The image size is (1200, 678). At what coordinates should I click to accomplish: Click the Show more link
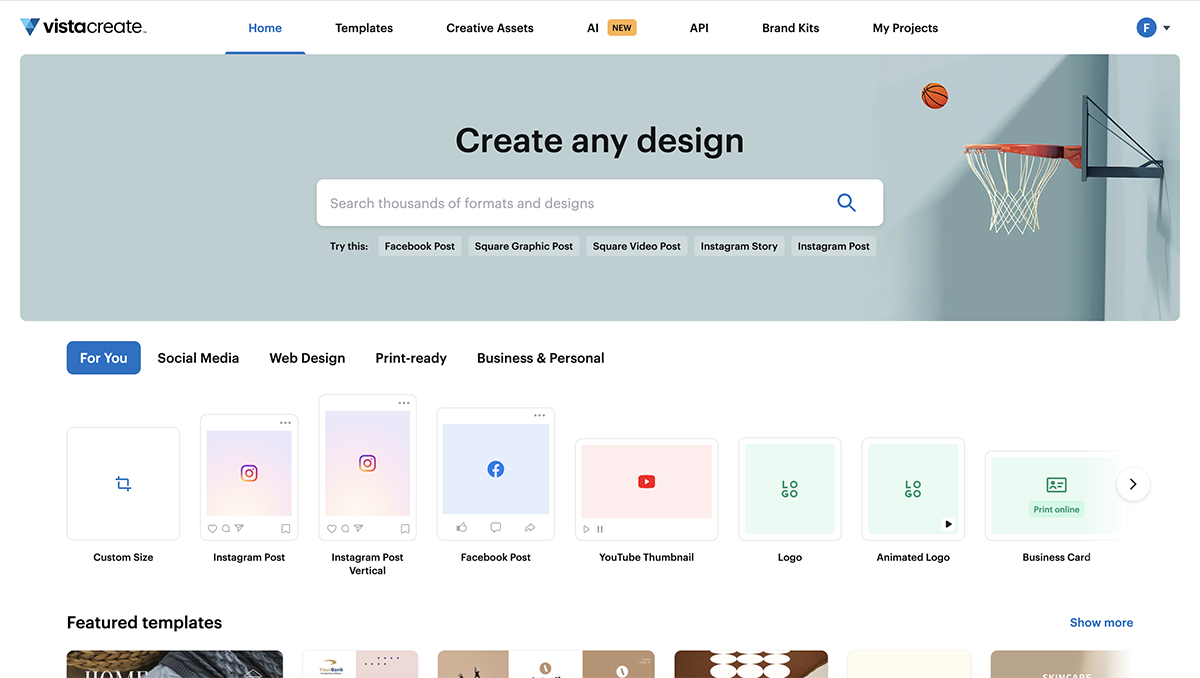point(1101,622)
